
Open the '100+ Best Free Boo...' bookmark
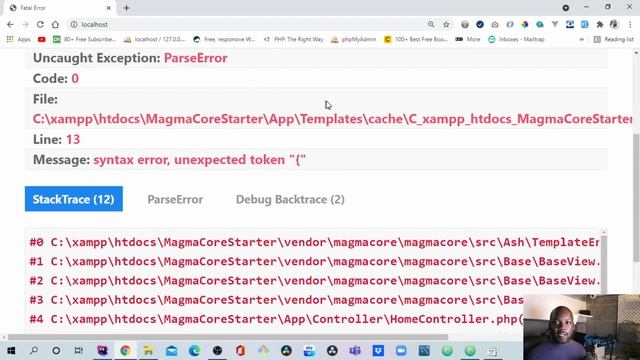pos(416,40)
